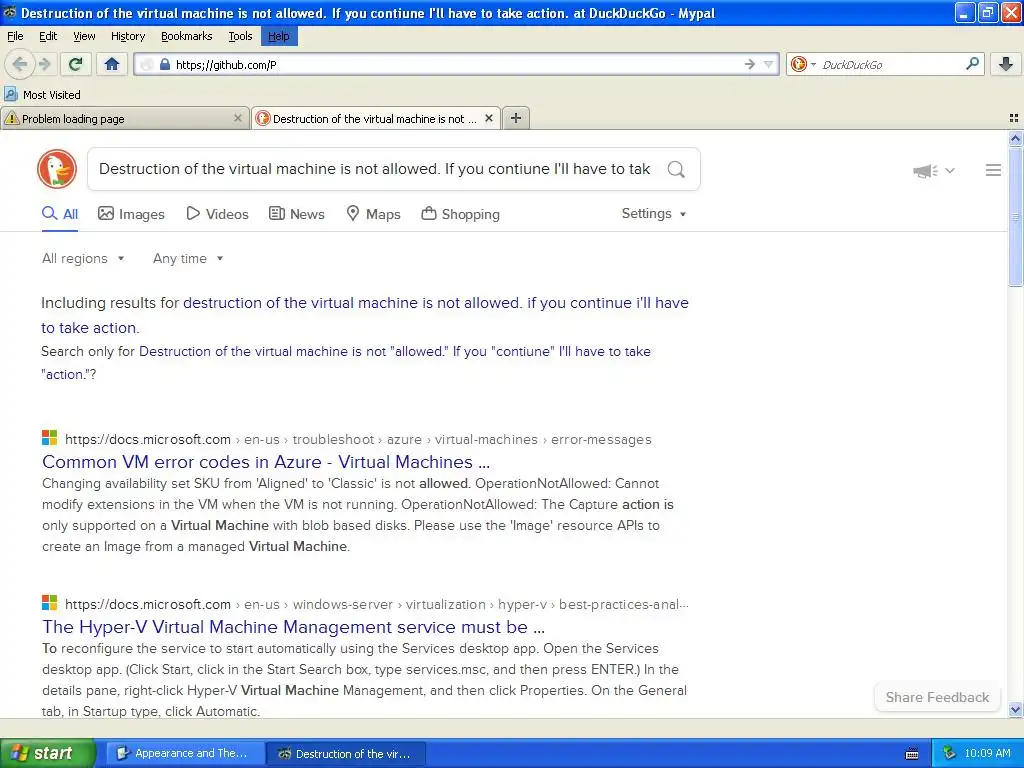Screen dimensions: 1024x768
Task: Expand the Settings dropdown
Action: (654, 214)
